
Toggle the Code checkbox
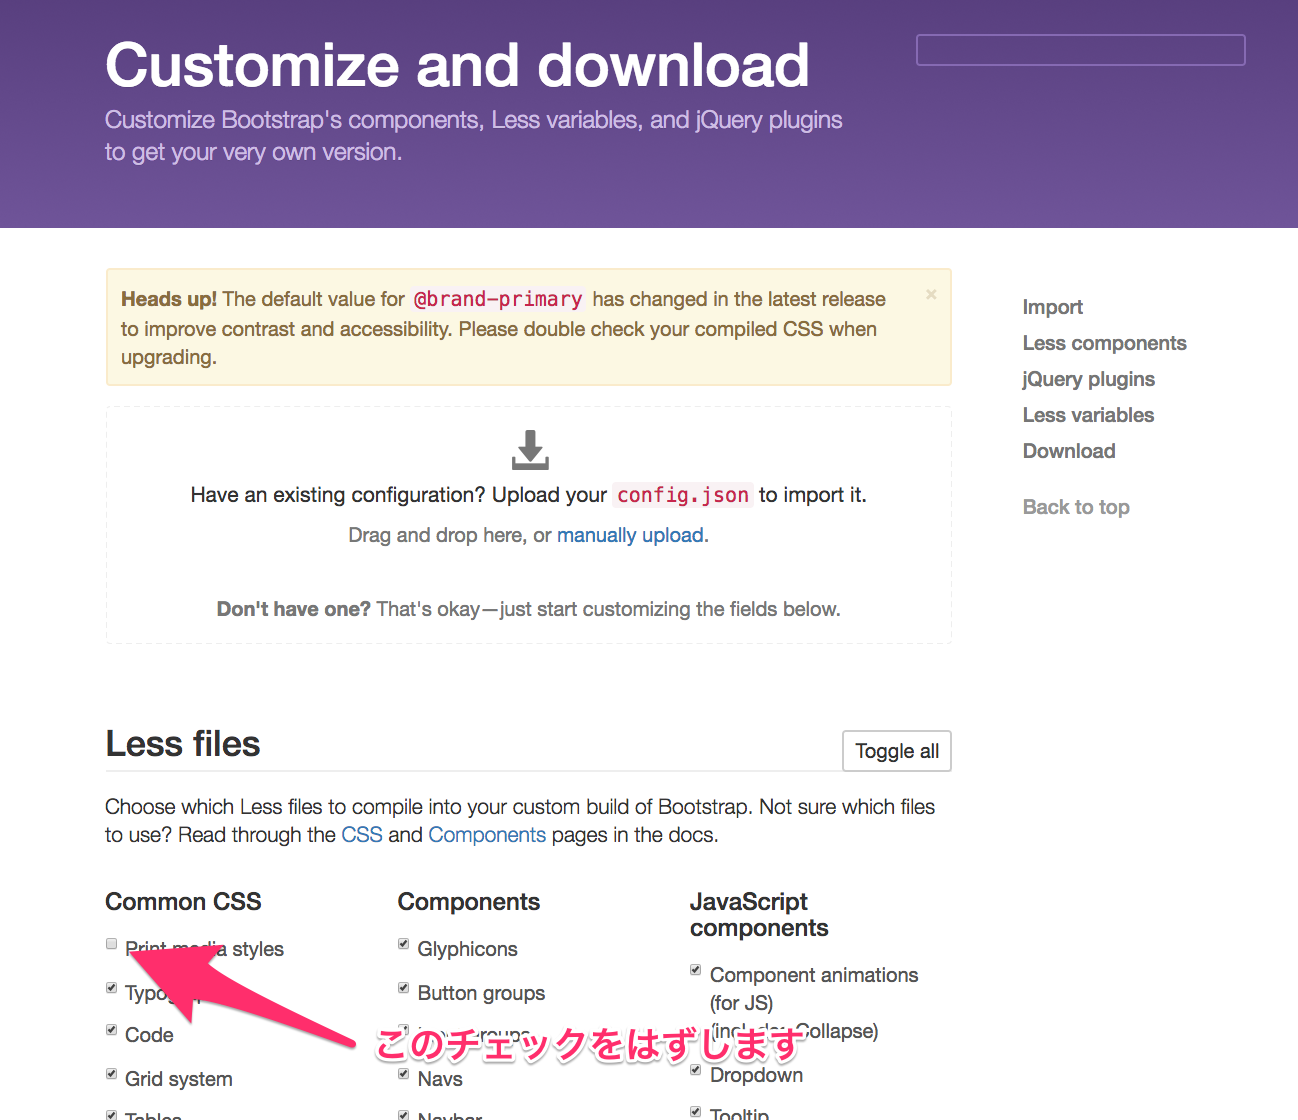(111, 1030)
